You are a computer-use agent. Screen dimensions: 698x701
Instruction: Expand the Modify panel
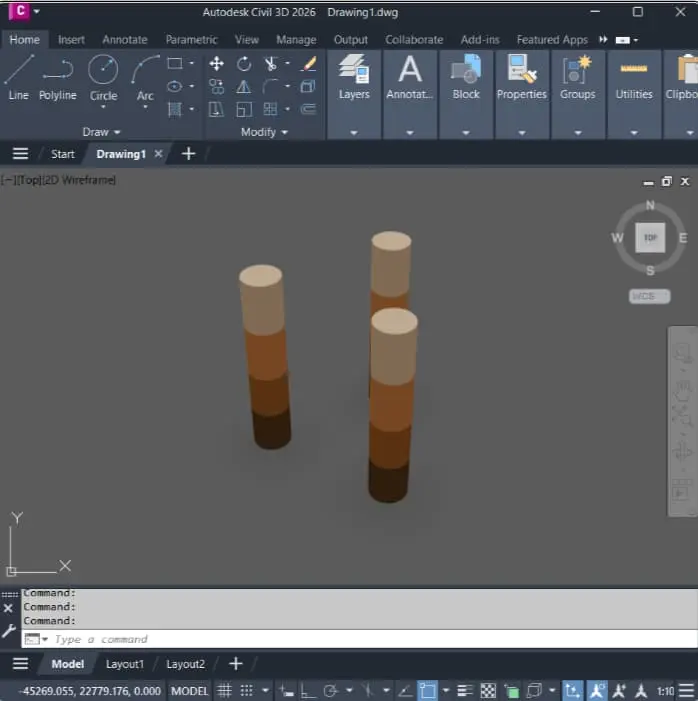click(x=264, y=132)
